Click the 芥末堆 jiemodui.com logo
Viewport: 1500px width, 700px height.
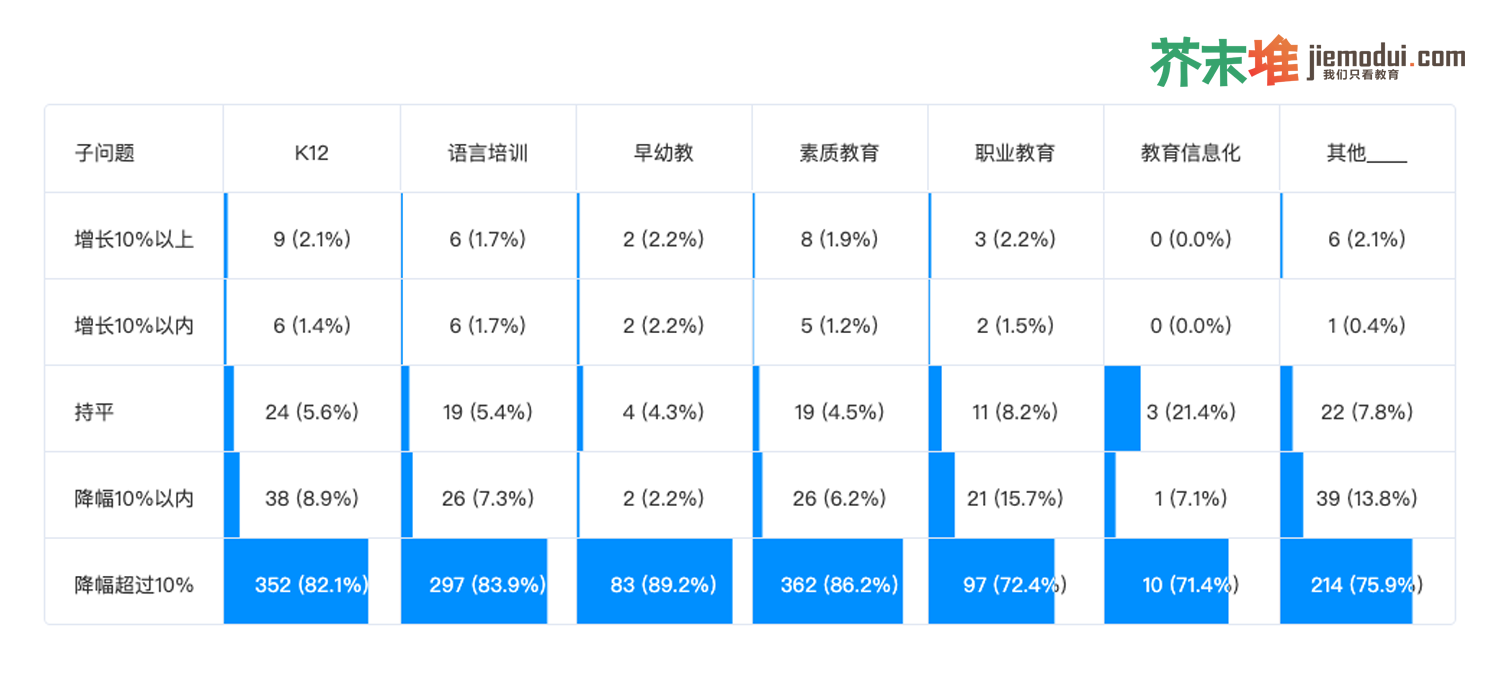[x=1307, y=60]
